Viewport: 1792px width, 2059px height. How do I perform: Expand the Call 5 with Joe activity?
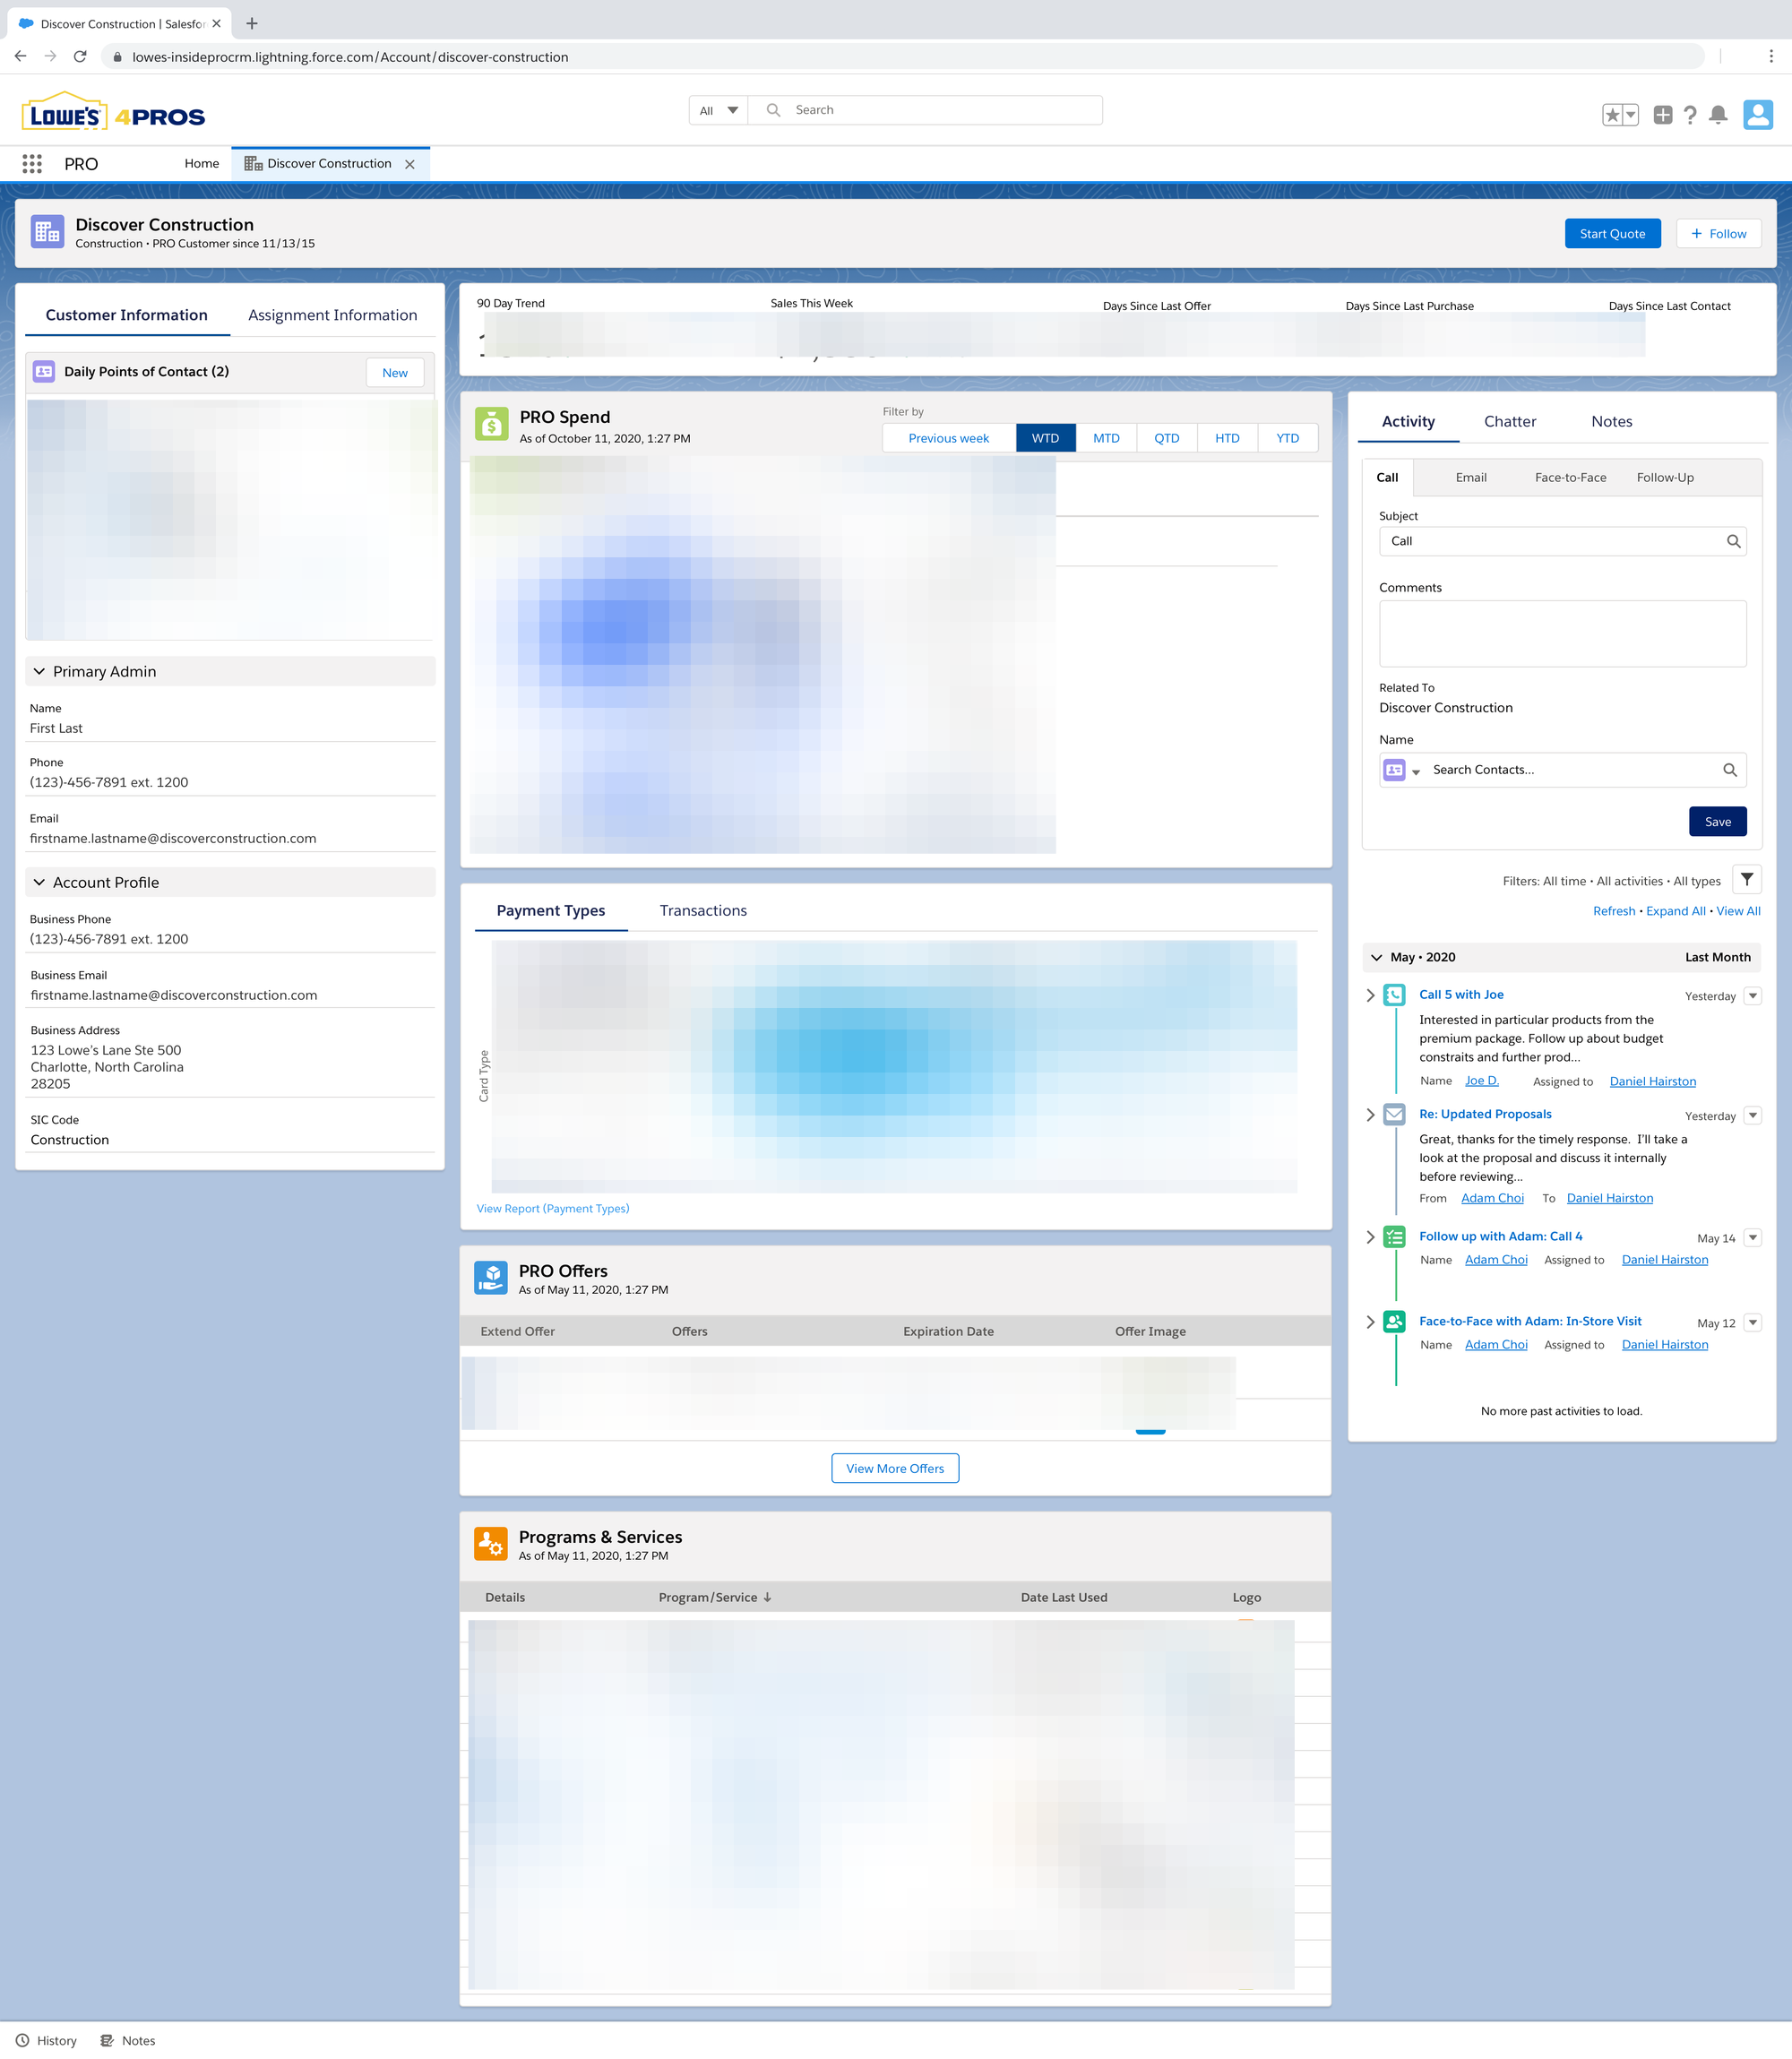pyautogui.click(x=1370, y=995)
